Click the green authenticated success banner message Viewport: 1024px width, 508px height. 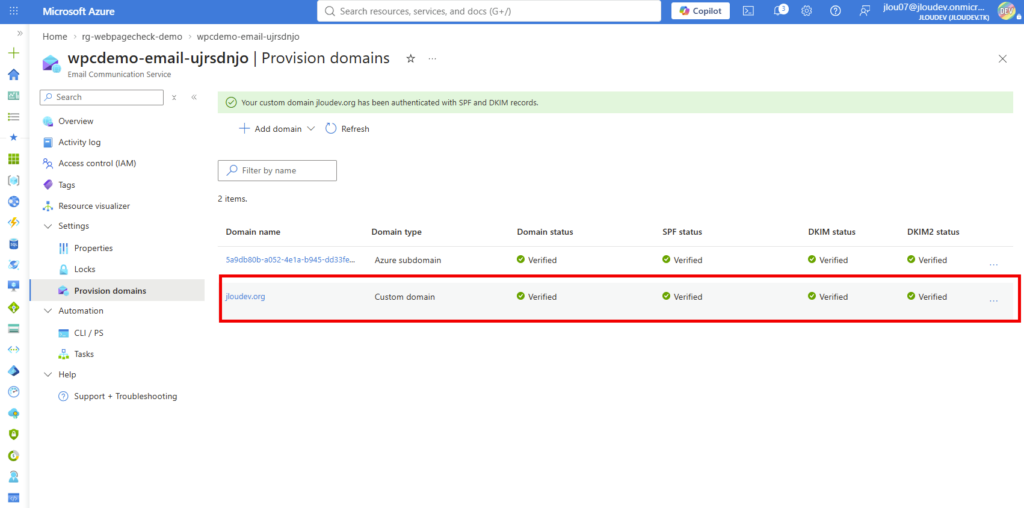[x=615, y=103]
